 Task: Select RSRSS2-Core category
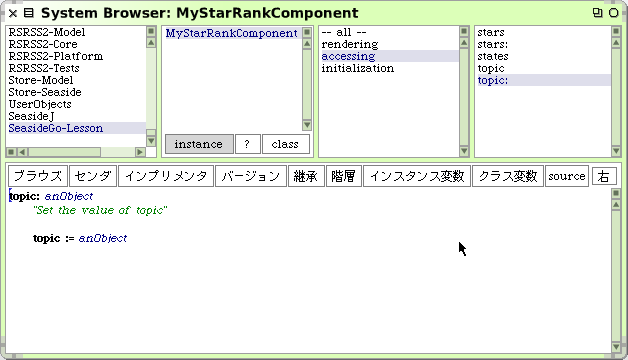(x=76, y=44)
